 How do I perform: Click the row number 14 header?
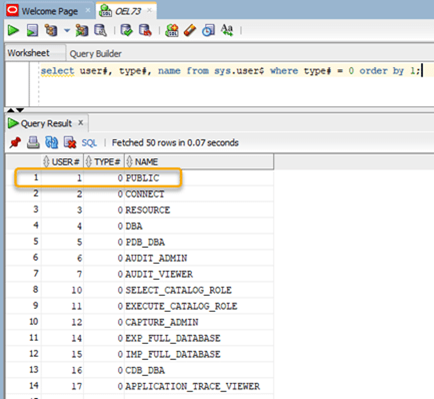coord(24,386)
